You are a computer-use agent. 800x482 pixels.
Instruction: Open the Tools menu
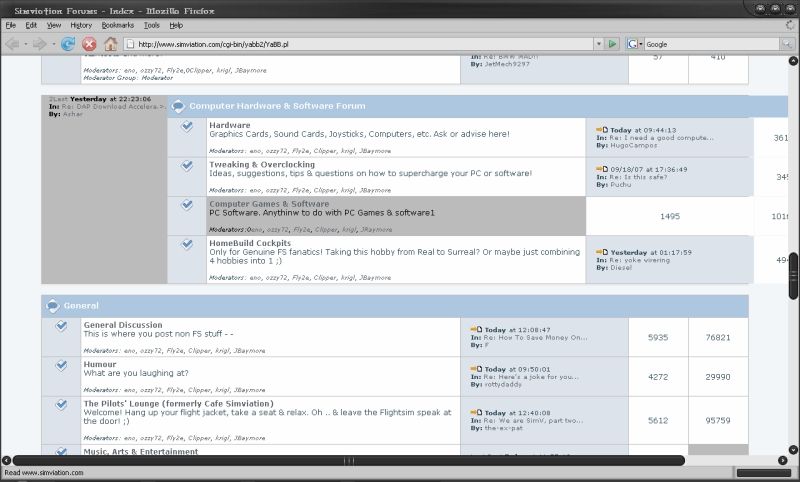(x=151, y=24)
